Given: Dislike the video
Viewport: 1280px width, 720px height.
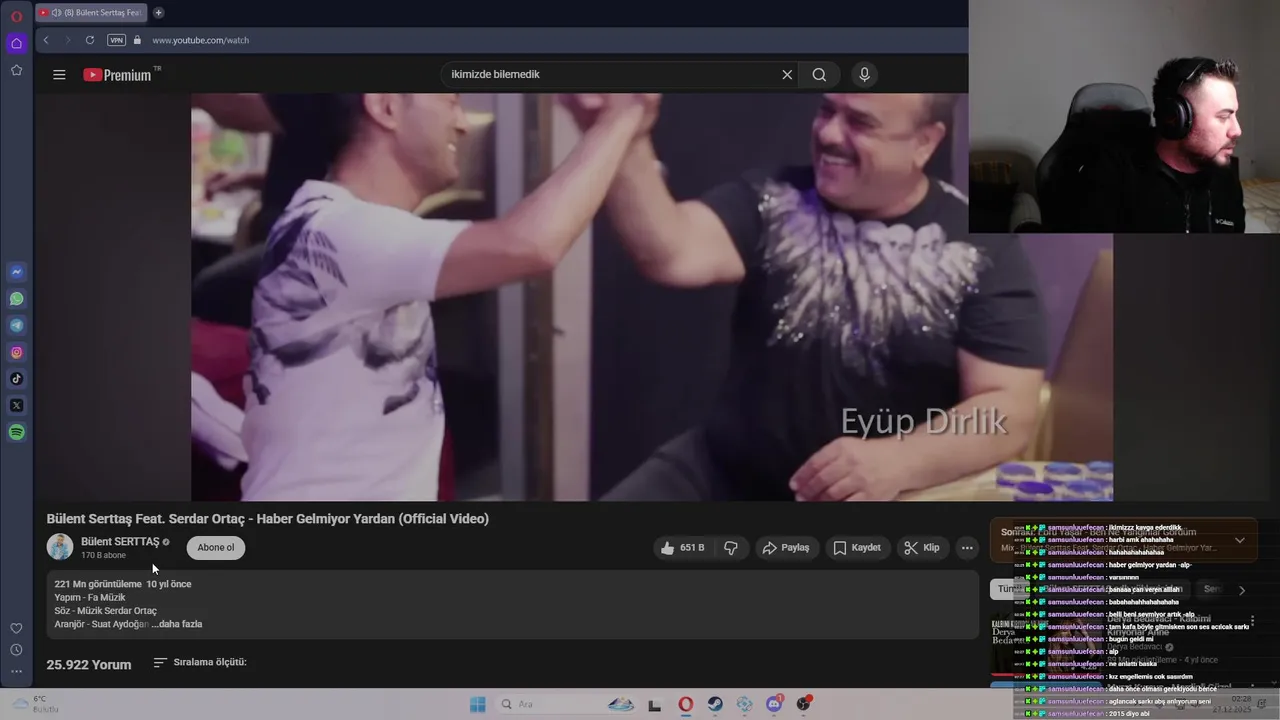Looking at the screenshot, I should coord(731,548).
